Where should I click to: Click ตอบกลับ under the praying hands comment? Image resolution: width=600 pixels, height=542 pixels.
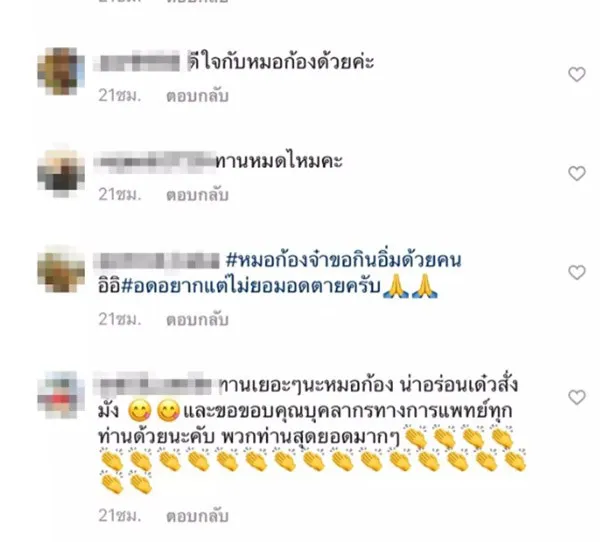pos(197,320)
